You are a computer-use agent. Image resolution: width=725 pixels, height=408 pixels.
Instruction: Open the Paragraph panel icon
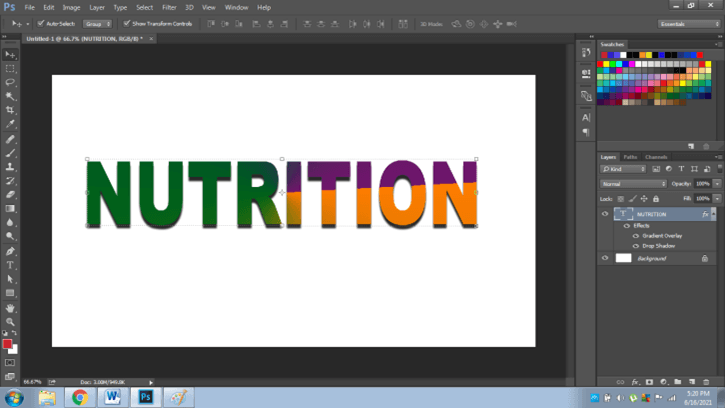586,133
